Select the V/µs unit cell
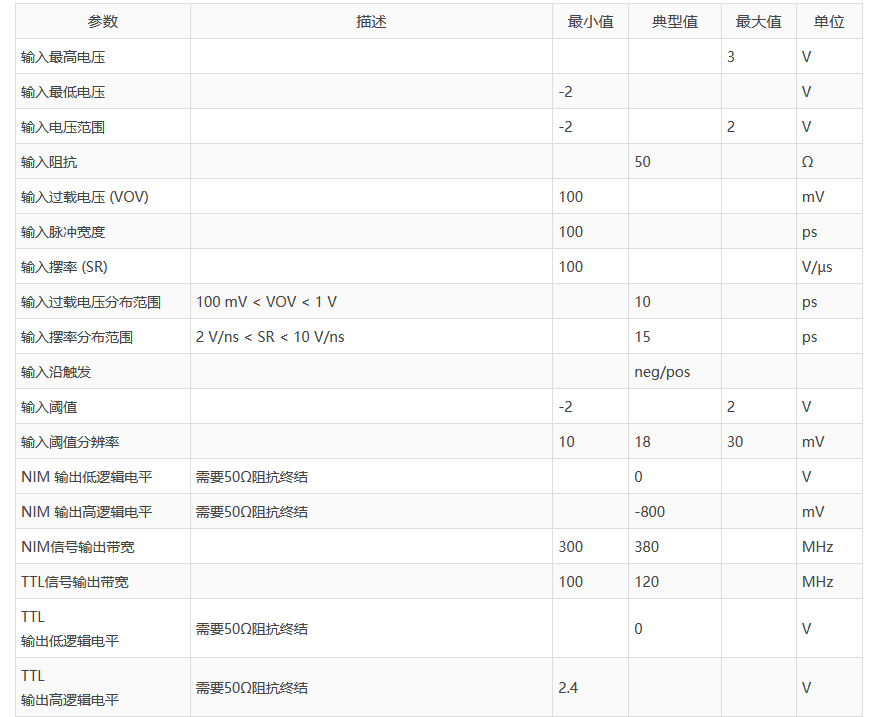 point(817,267)
